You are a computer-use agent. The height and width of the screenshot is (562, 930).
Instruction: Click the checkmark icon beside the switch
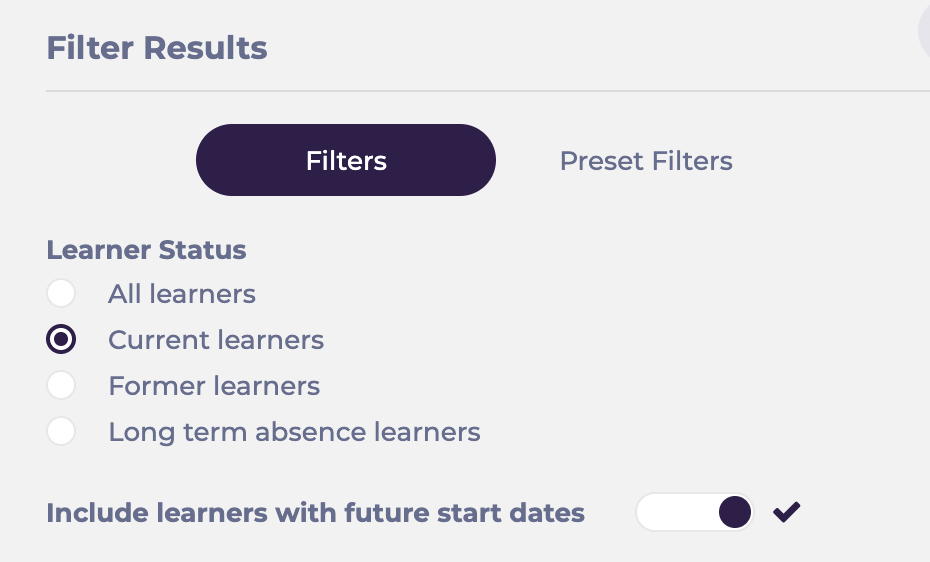(x=787, y=513)
